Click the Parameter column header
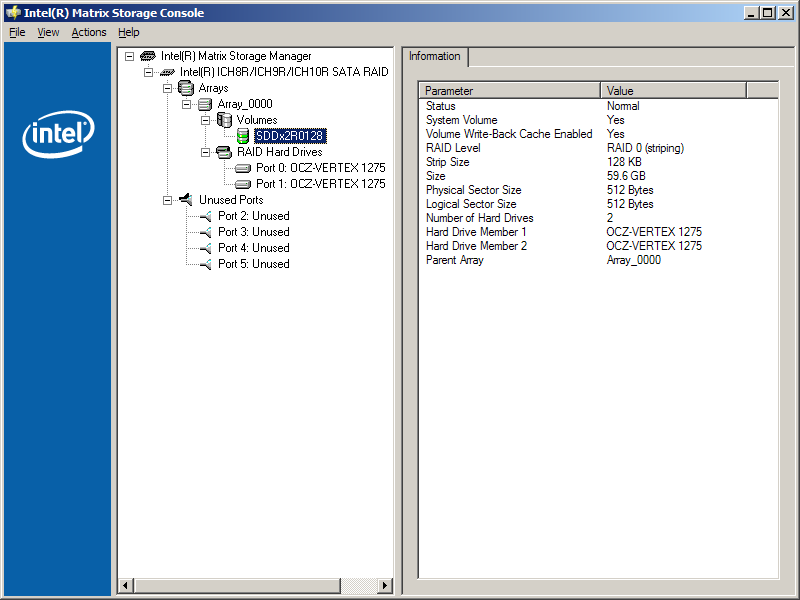Image resolution: width=800 pixels, height=600 pixels. [510, 90]
